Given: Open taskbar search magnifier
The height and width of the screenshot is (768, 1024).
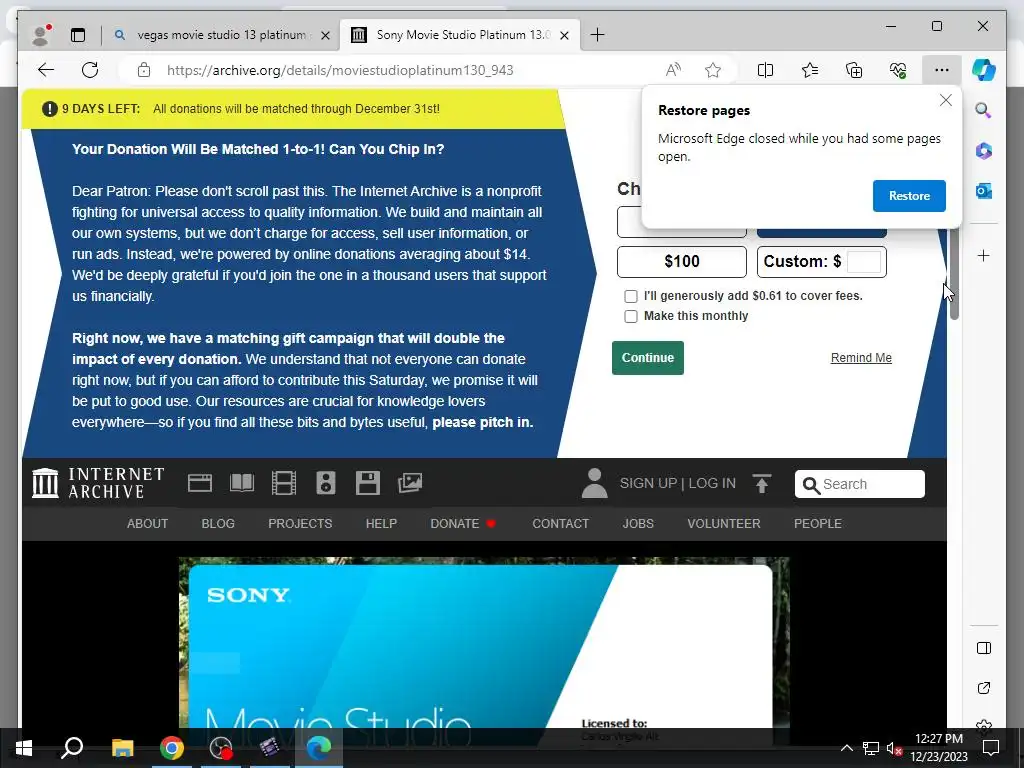Looking at the screenshot, I should pos(72,748).
